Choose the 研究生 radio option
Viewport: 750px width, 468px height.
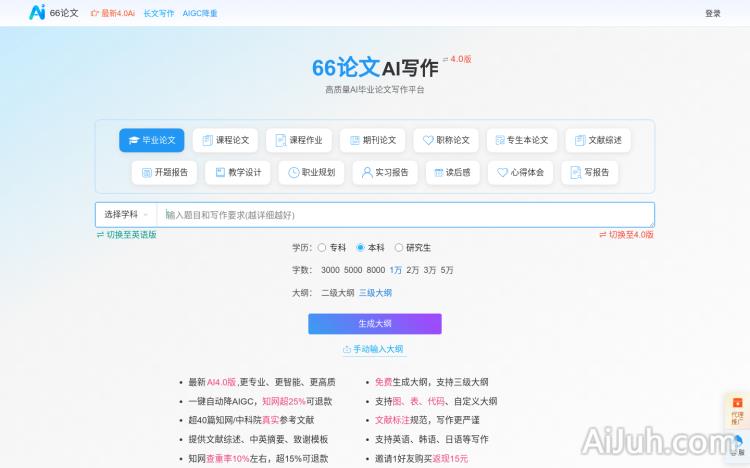tap(399, 247)
